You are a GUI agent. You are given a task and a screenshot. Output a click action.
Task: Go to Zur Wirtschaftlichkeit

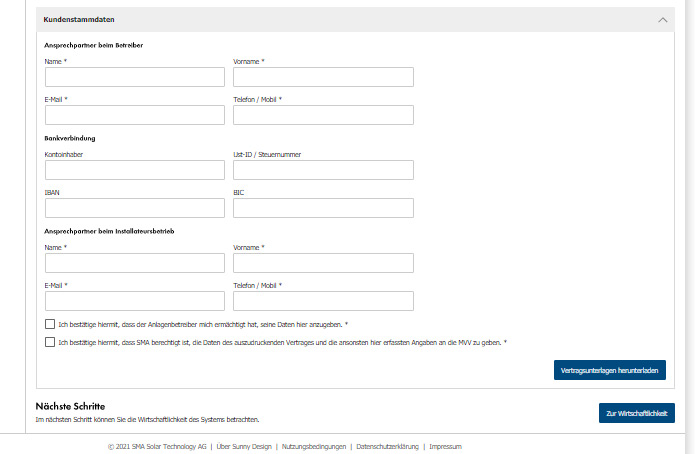[636, 413]
